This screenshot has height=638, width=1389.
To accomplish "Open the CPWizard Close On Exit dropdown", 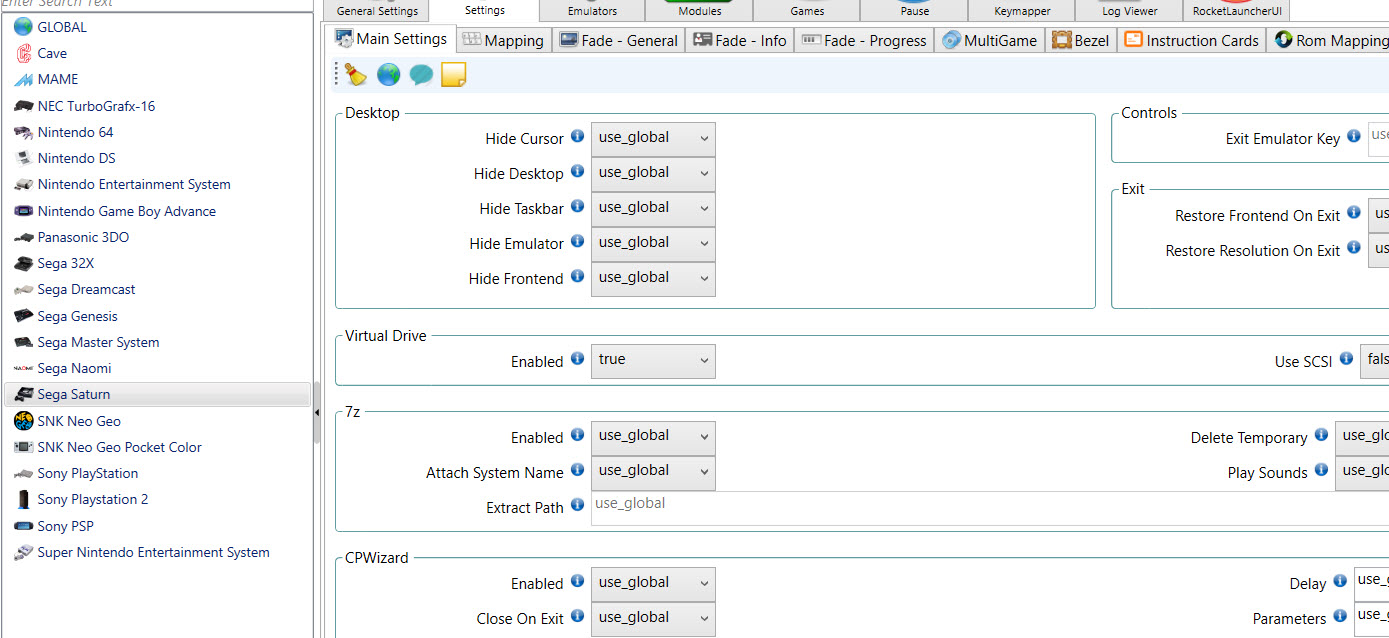I will click(x=653, y=618).
